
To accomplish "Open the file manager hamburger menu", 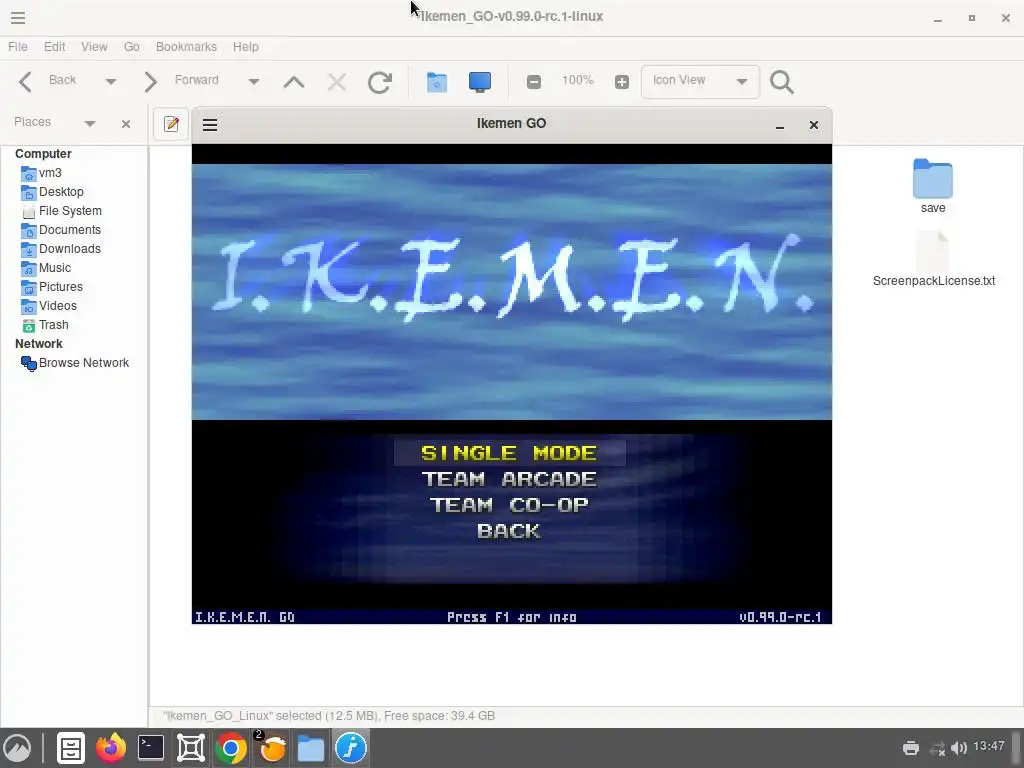I will point(18,18).
